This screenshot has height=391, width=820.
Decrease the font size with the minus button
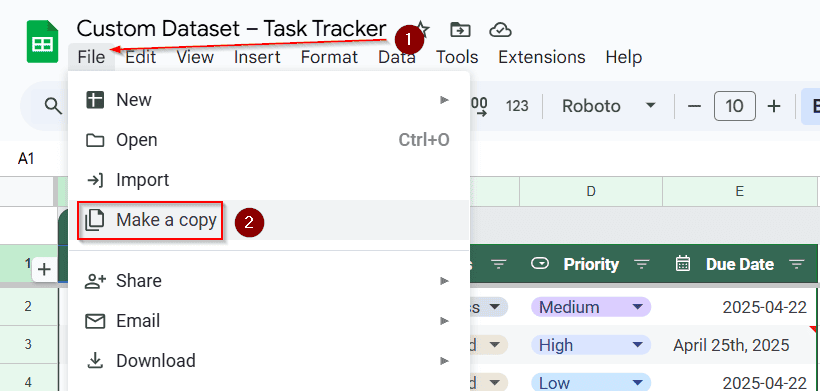click(694, 106)
